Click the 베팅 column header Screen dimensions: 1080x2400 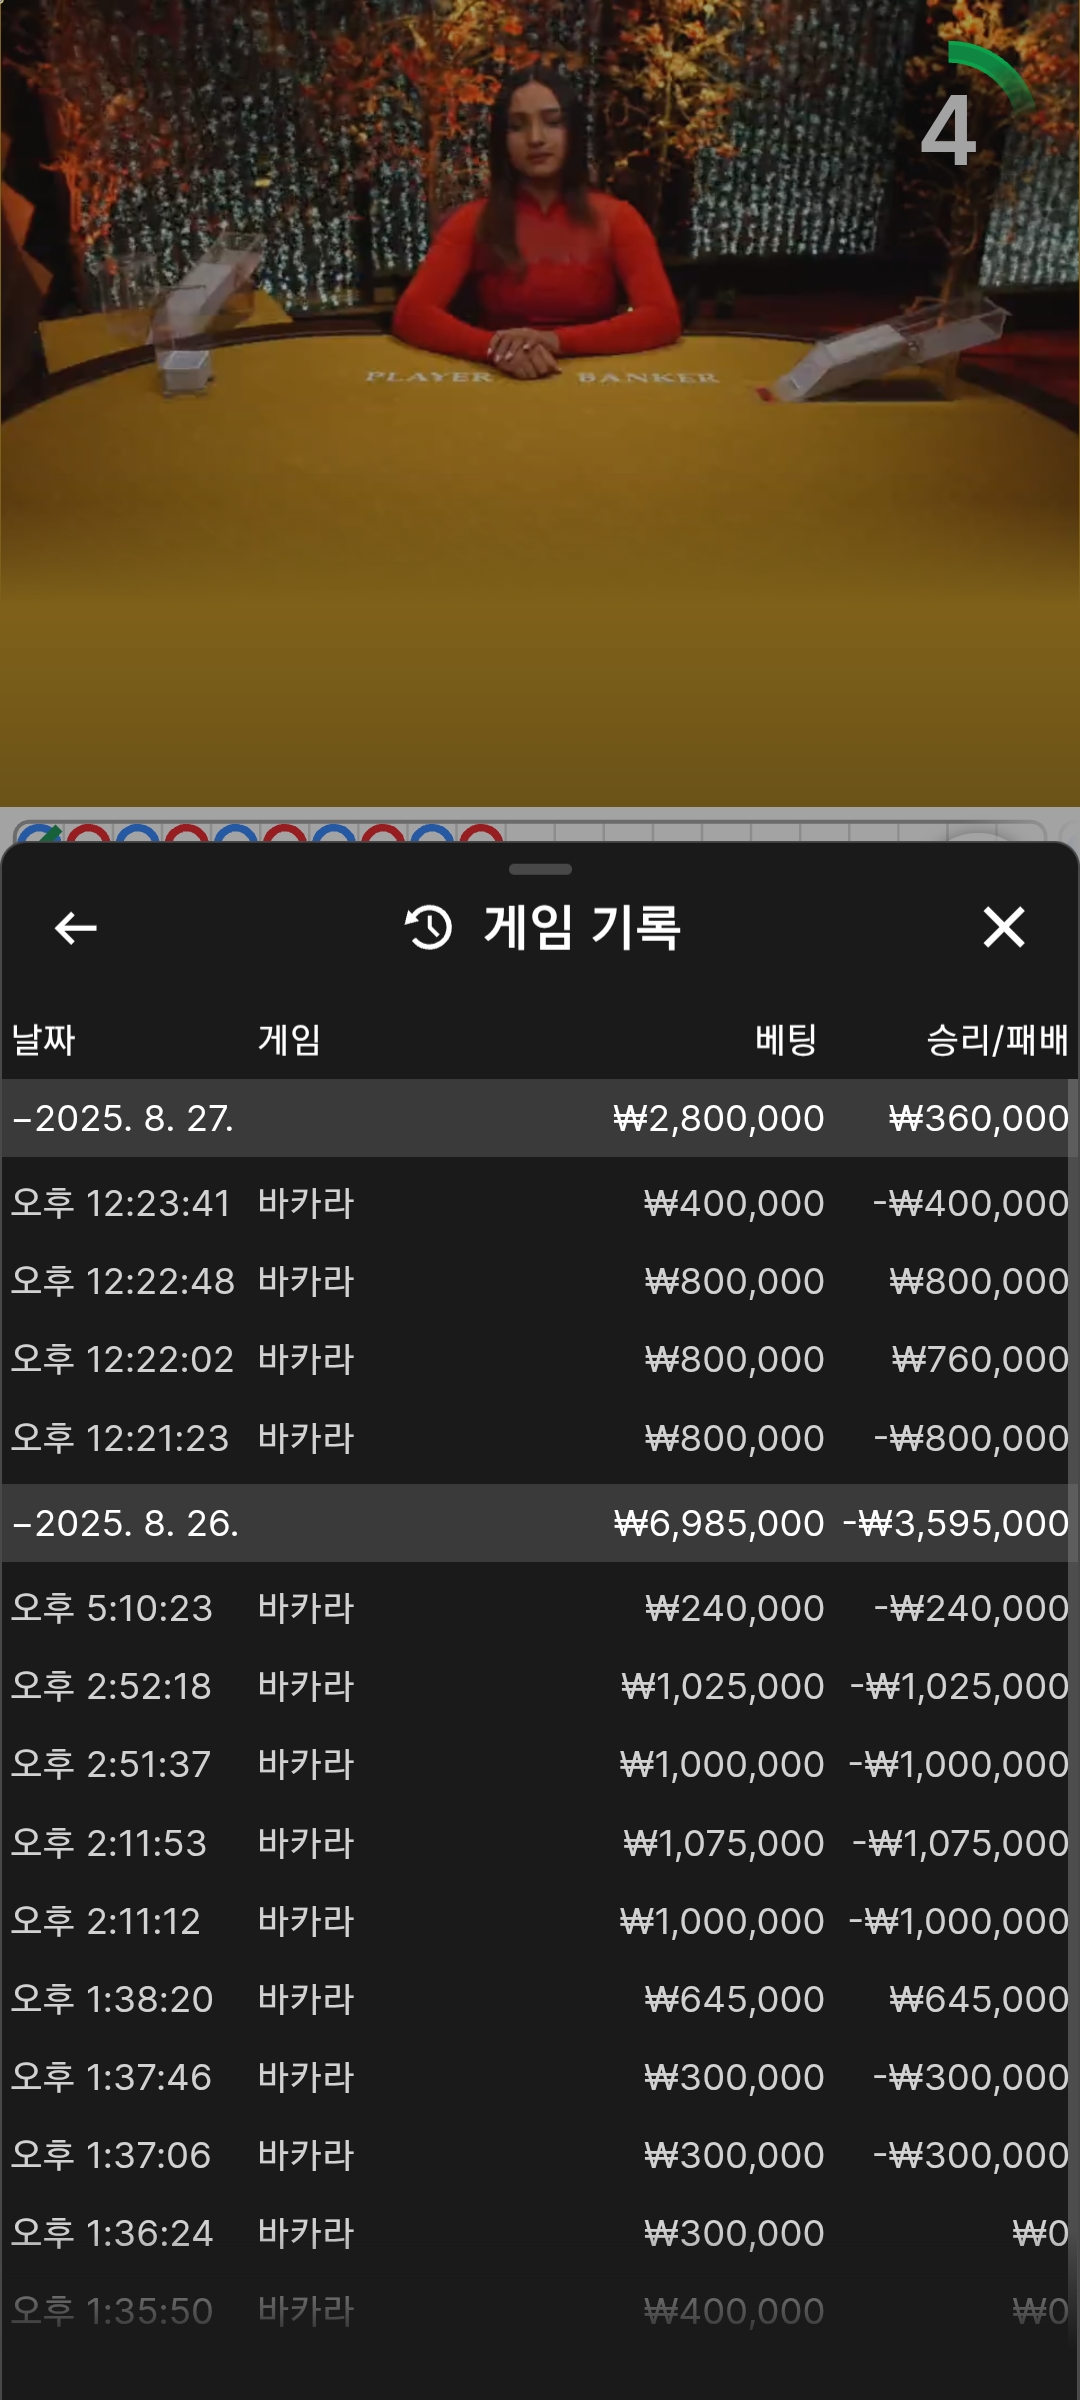[x=786, y=1040]
